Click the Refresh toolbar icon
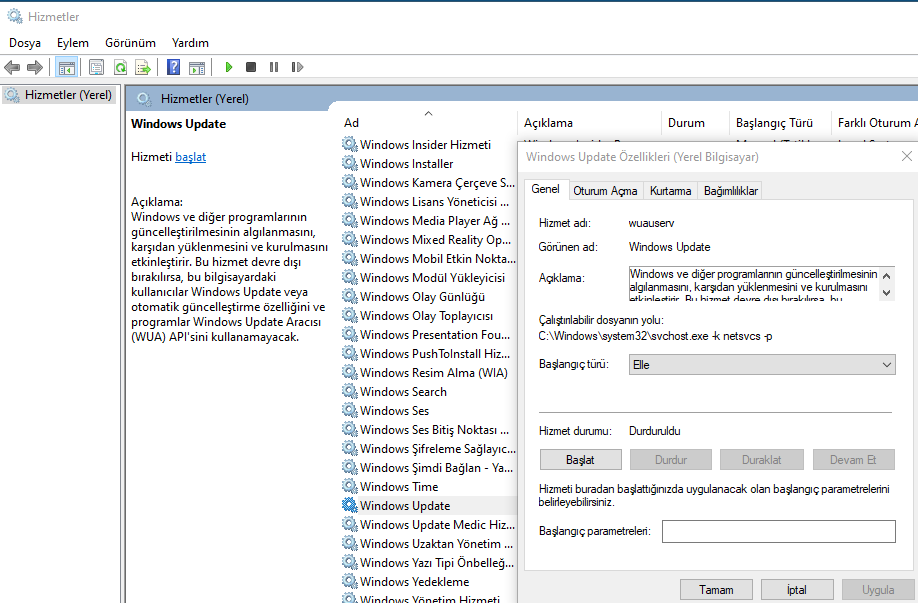This screenshot has height=603, width=918. coord(121,67)
